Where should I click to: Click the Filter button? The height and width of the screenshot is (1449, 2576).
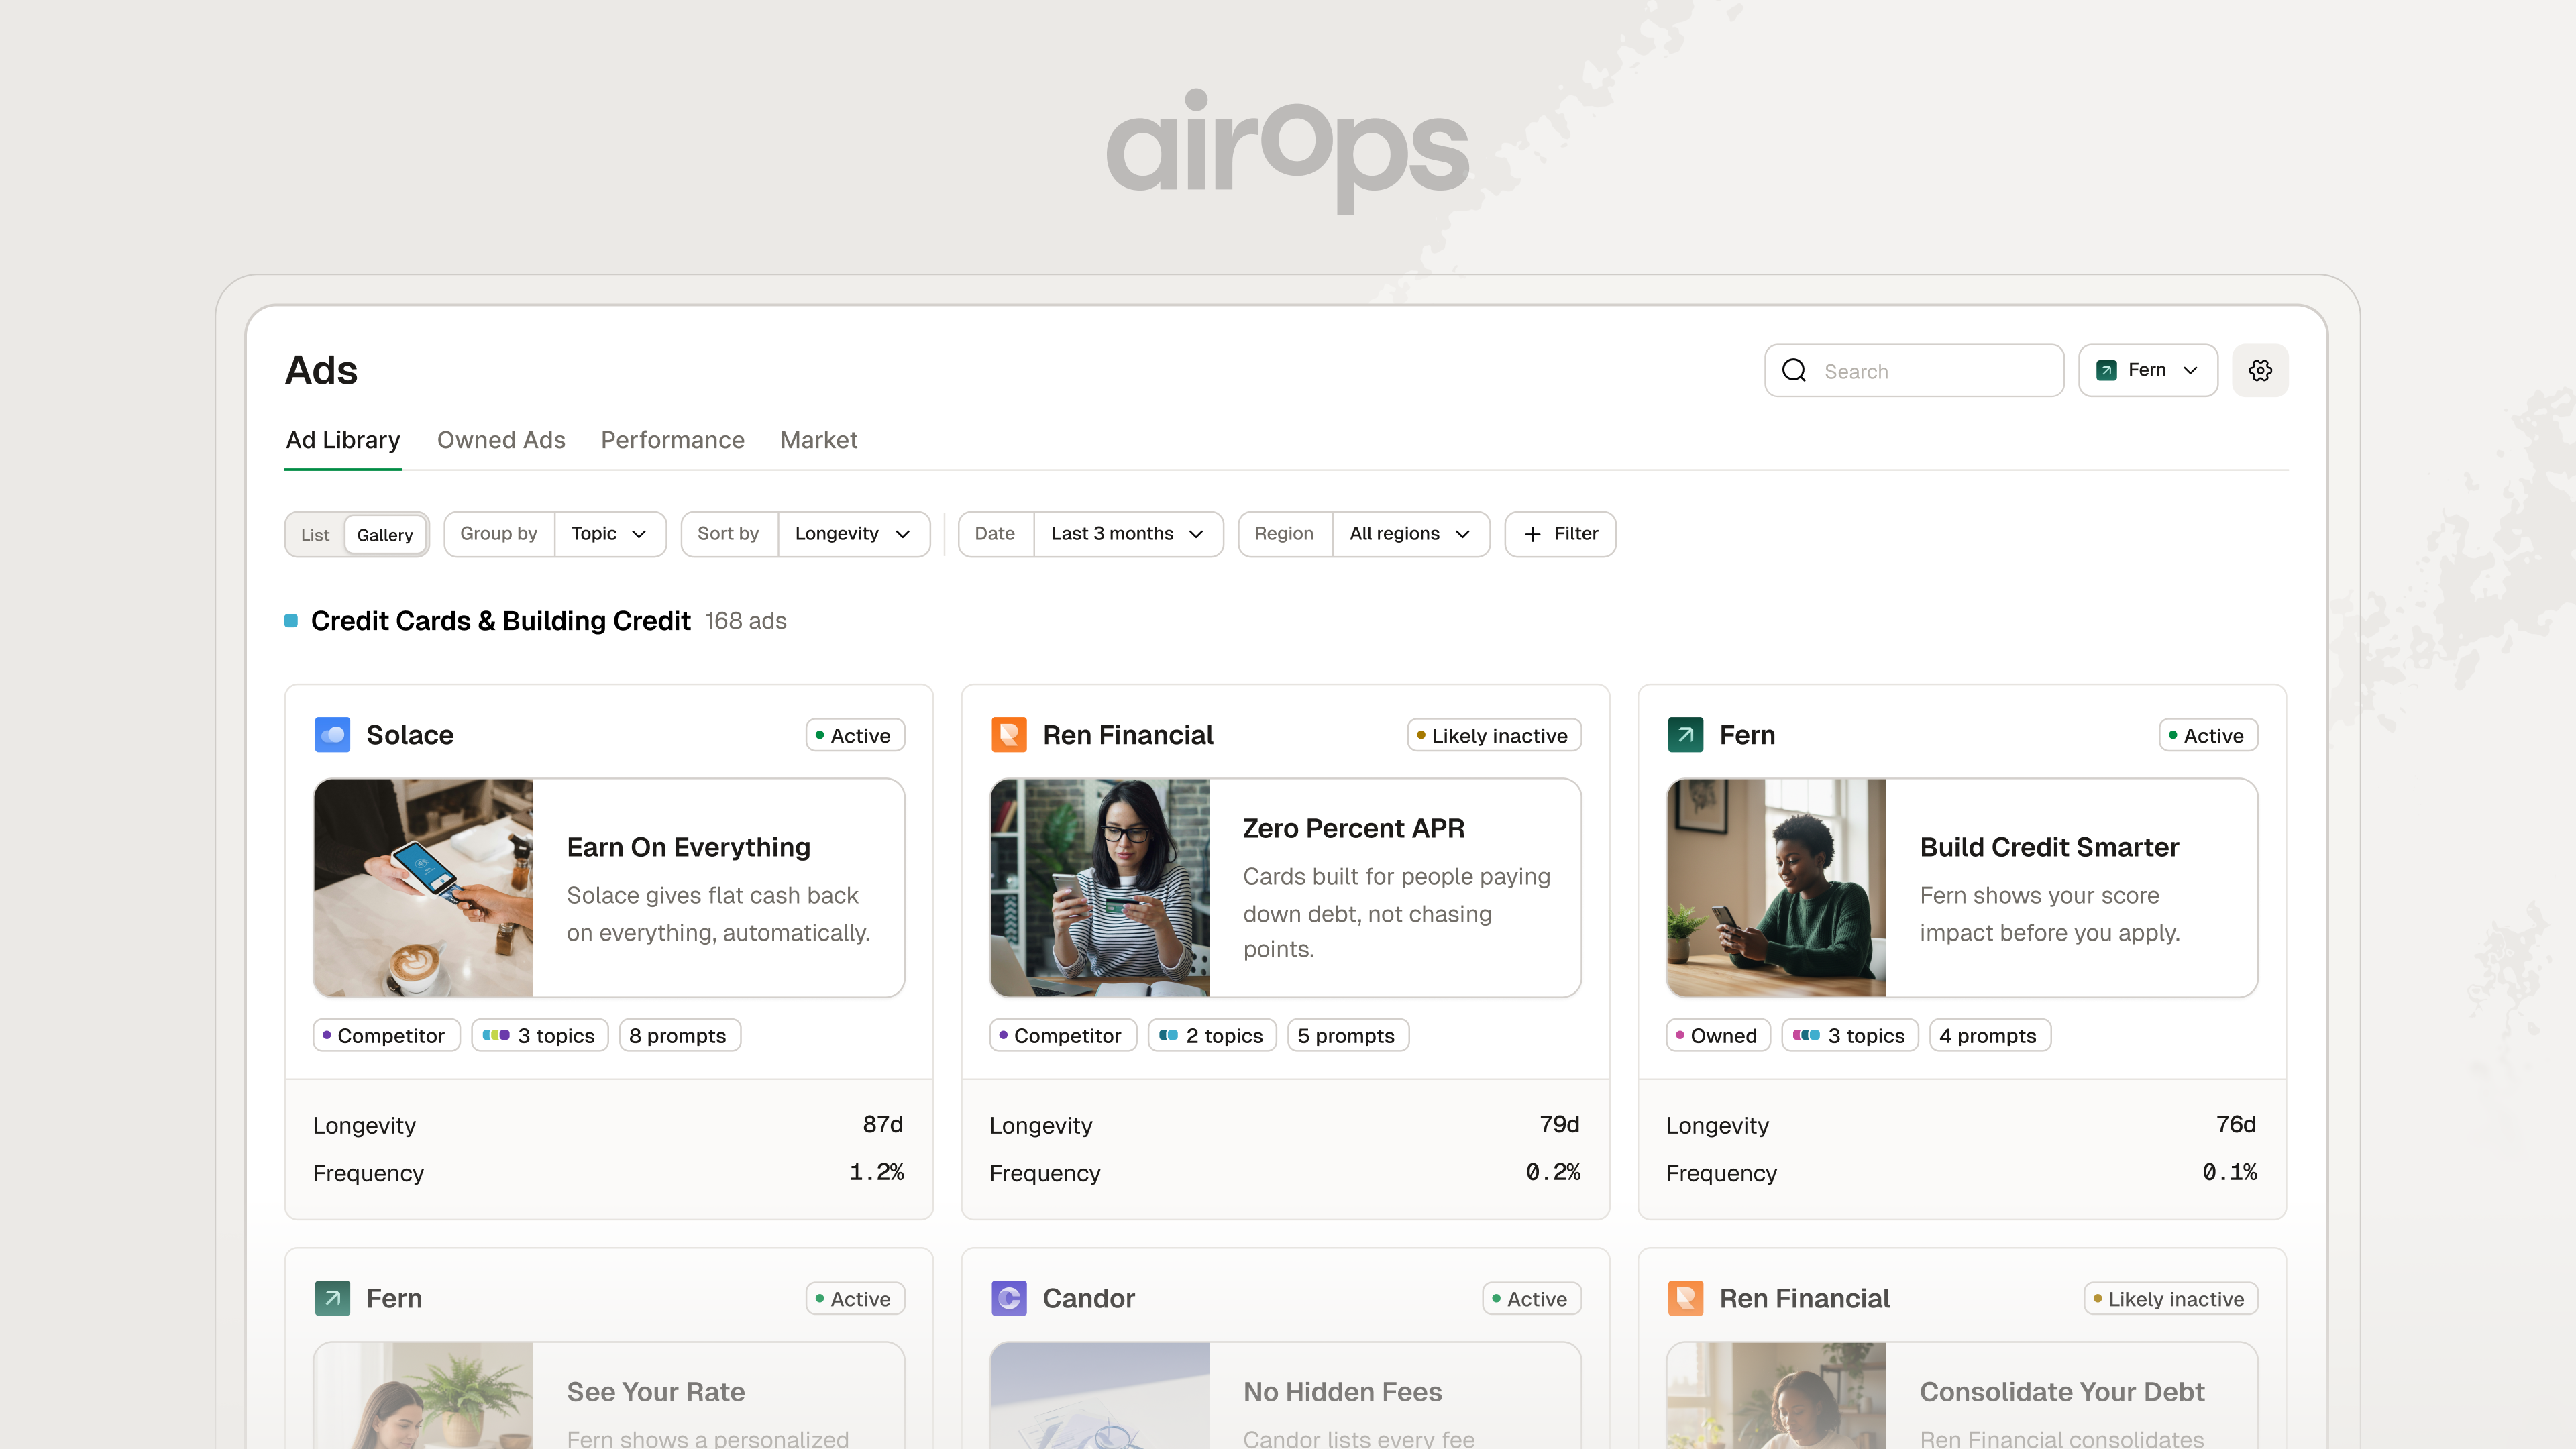pos(1560,534)
